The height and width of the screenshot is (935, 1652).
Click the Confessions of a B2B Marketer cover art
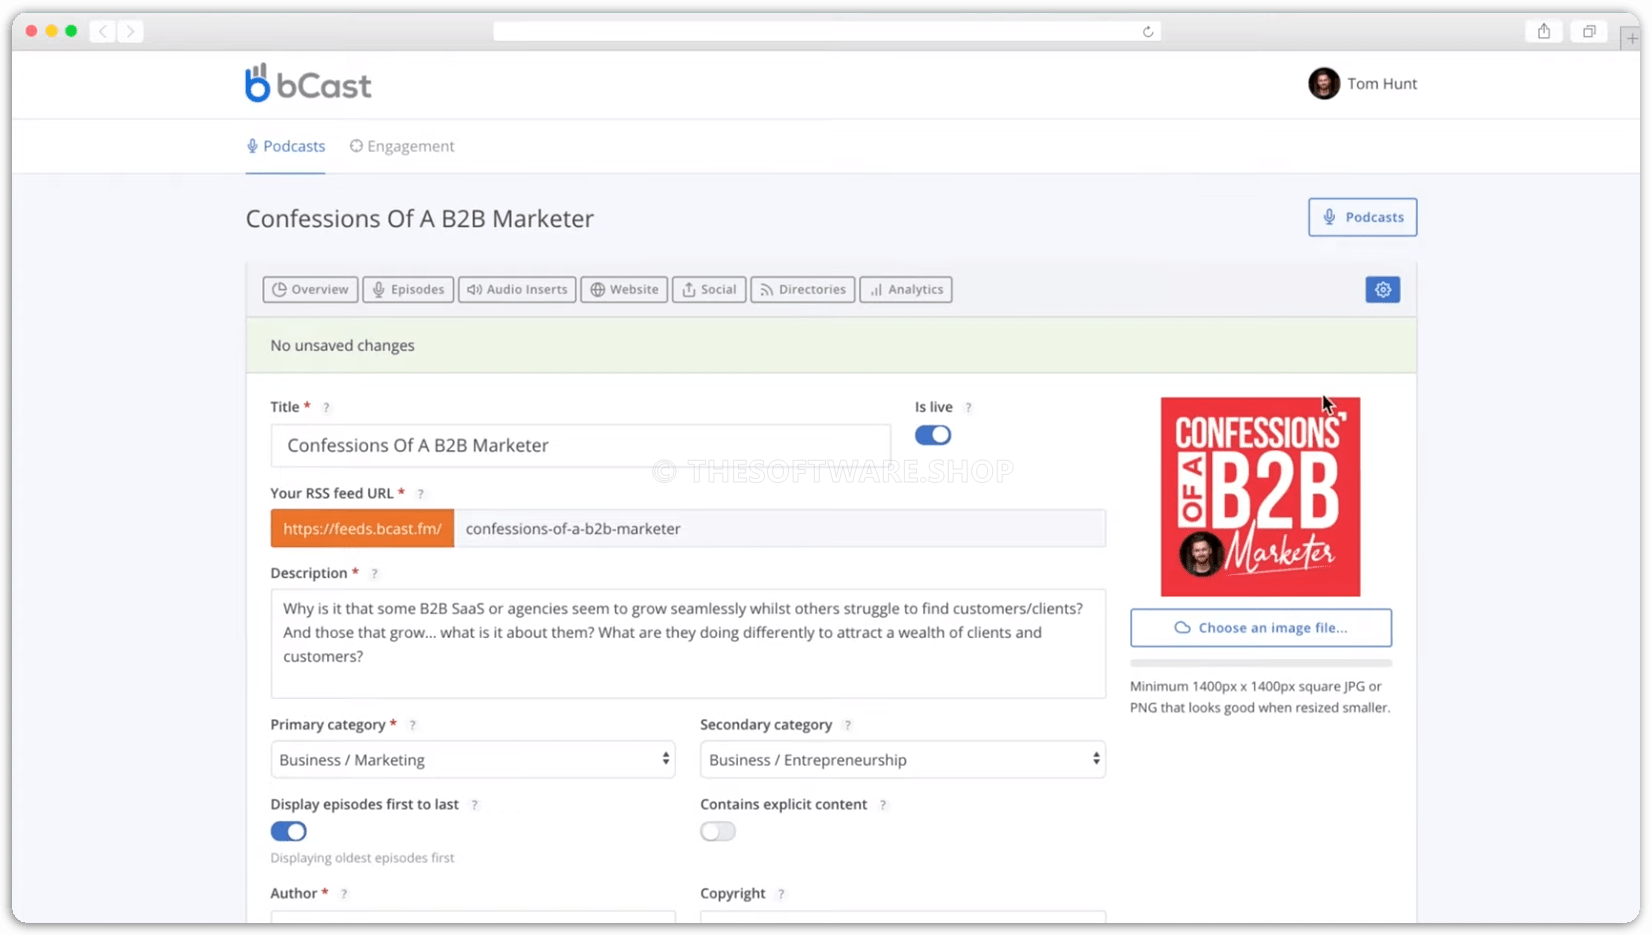point(1260,497)
